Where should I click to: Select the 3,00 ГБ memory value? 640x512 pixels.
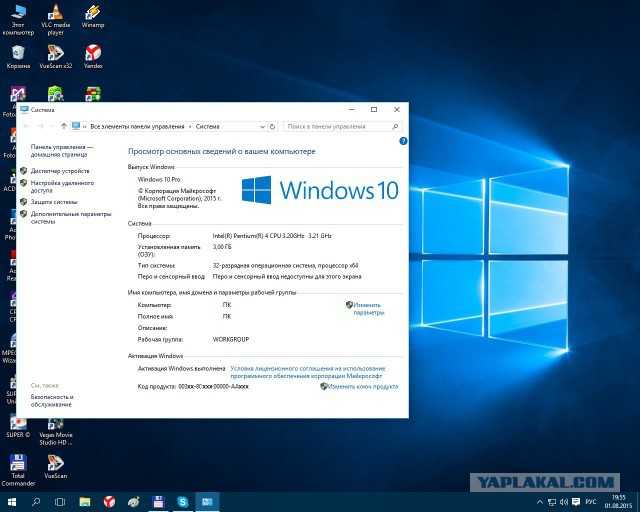222,247
